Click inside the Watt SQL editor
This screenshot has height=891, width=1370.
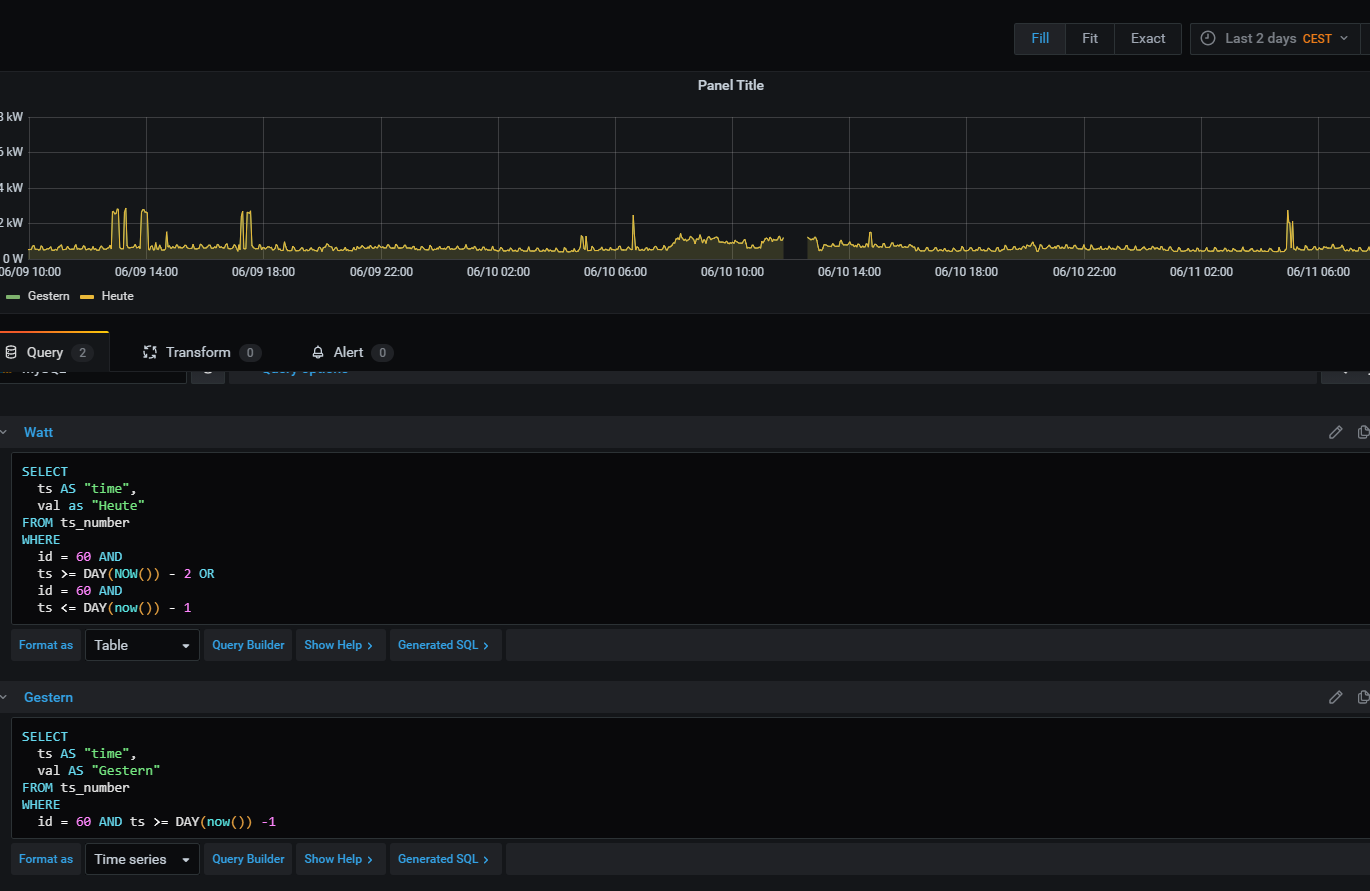click(690, 539)
